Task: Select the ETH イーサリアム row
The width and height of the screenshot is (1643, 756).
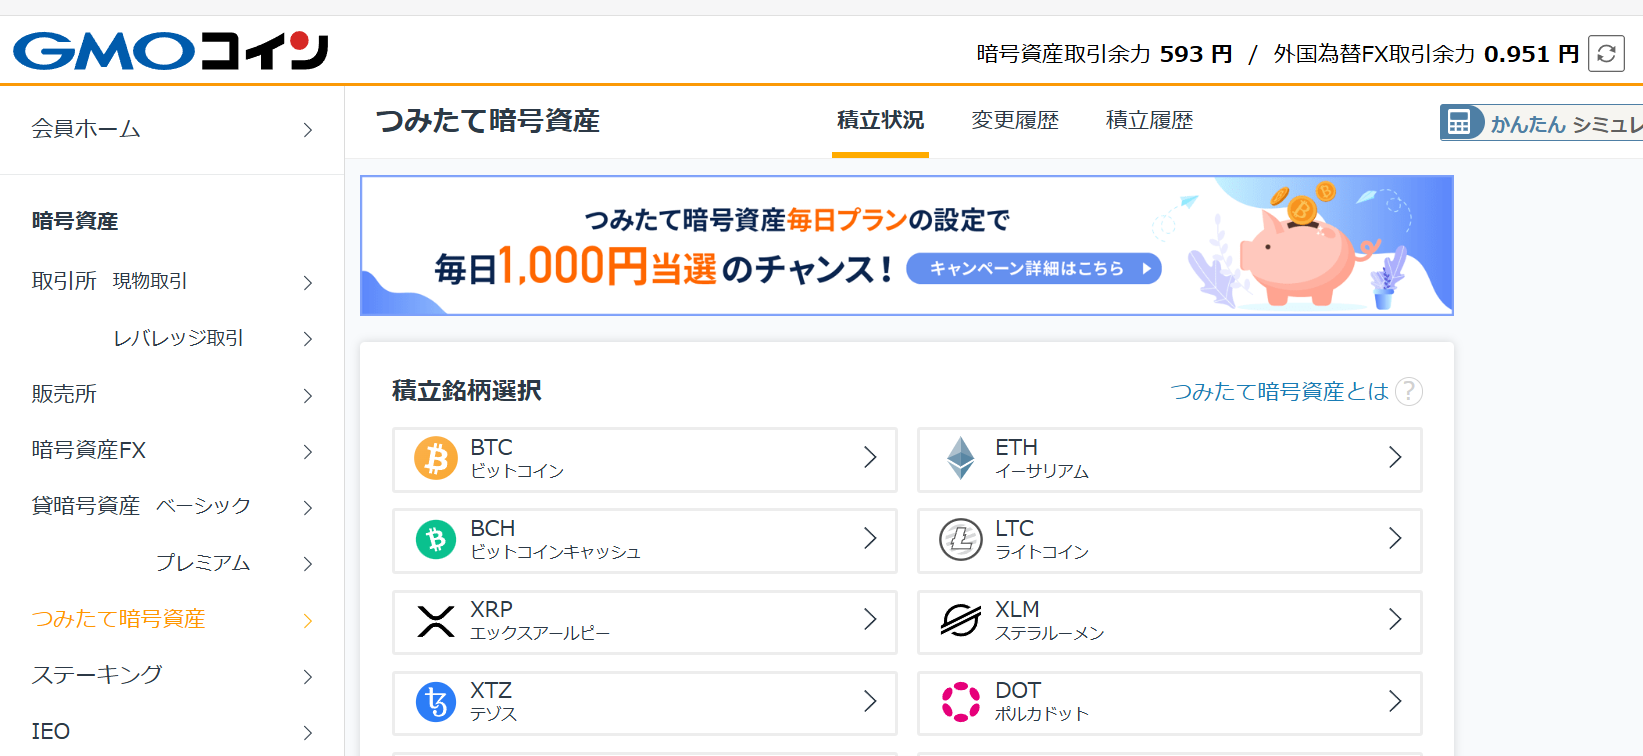Action: coord(1170,460)
